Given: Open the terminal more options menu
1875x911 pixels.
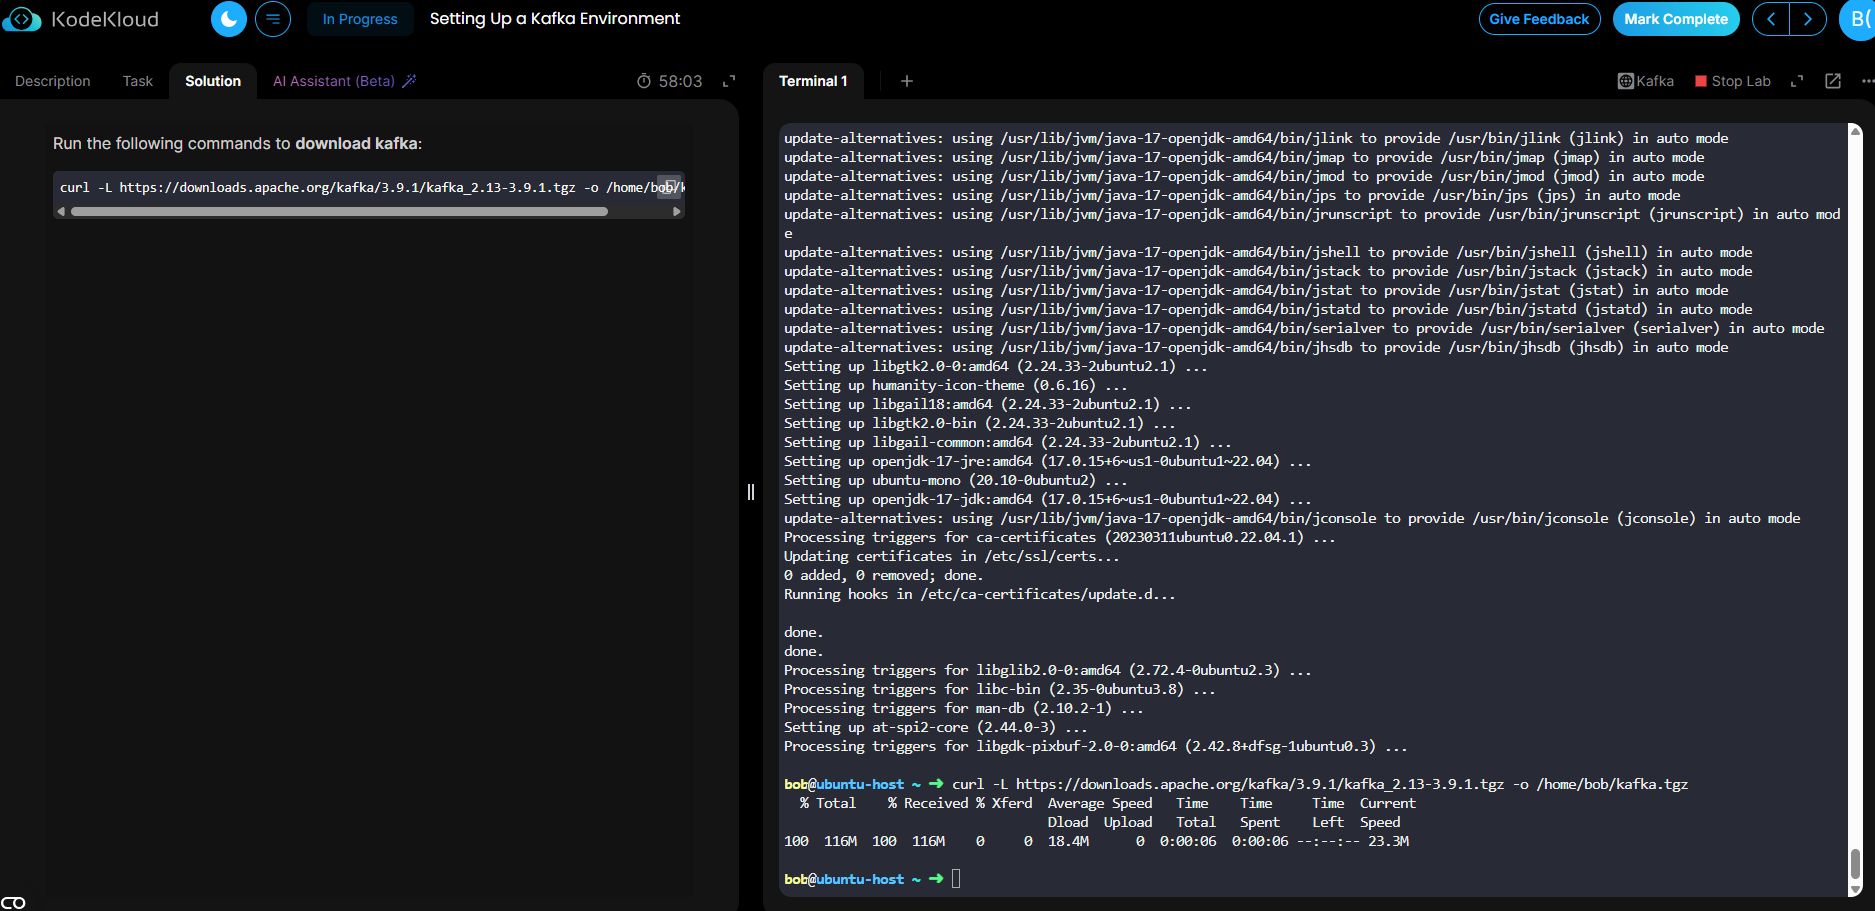Looking at the screenshot, I should tap(1868, 81).
